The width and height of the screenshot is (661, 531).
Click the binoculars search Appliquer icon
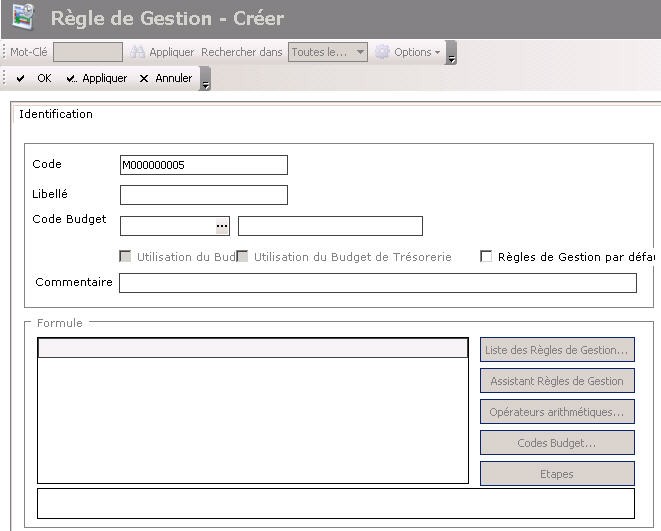pyautogui.click(x=138, y=52)
